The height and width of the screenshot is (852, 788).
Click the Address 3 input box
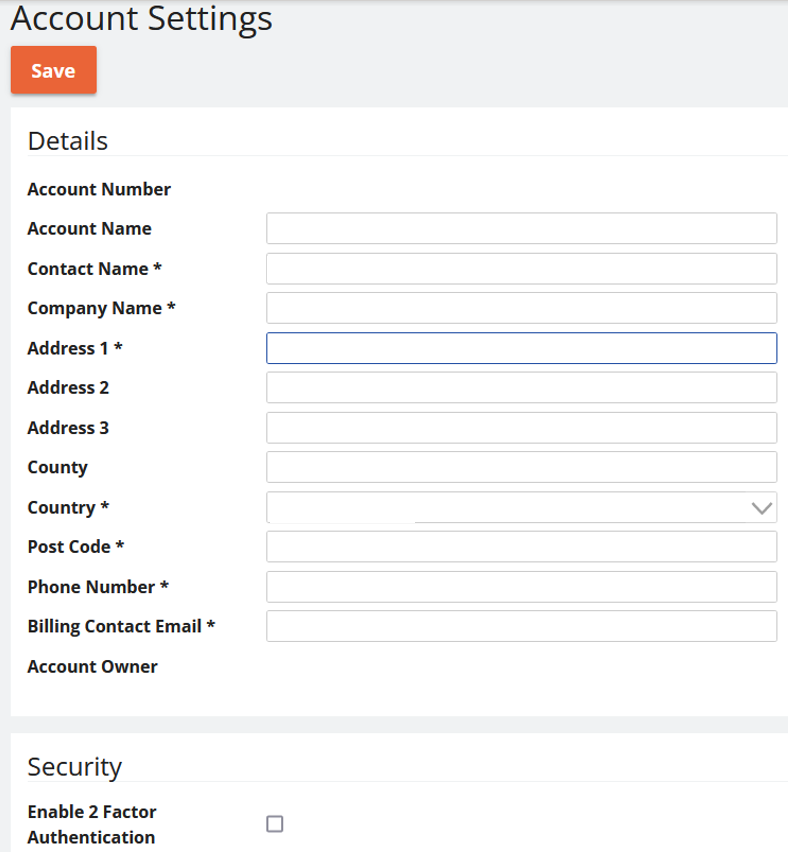tap(521, 428)
